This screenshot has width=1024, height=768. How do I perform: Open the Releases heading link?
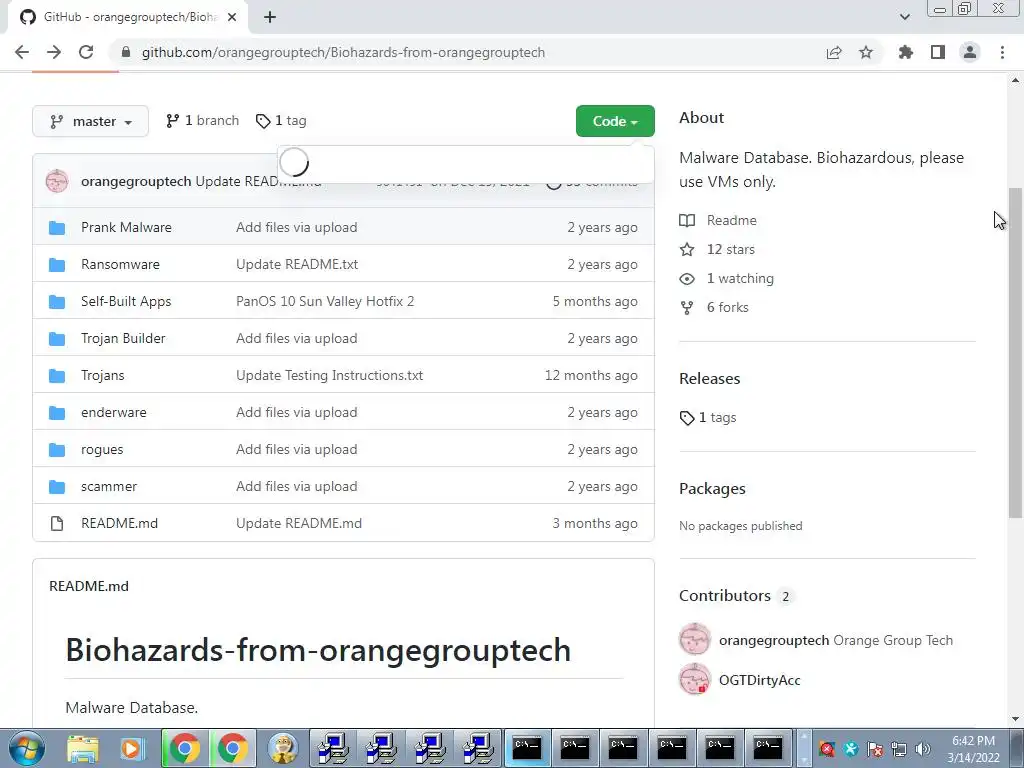(710, 379)
